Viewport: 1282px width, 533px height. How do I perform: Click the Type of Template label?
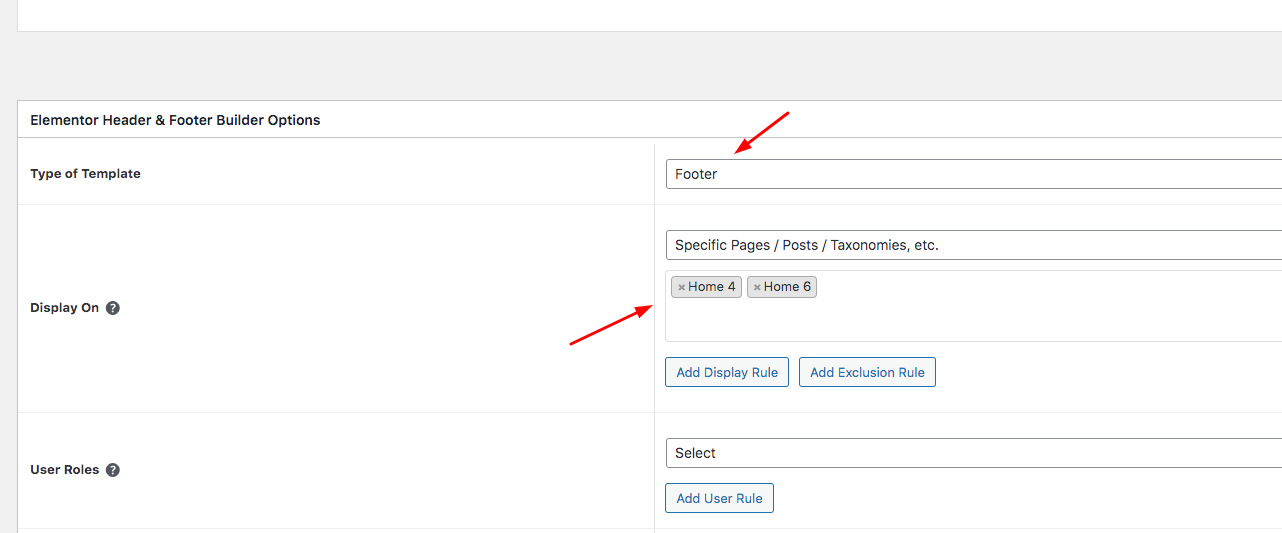click(x=85, y=174)
